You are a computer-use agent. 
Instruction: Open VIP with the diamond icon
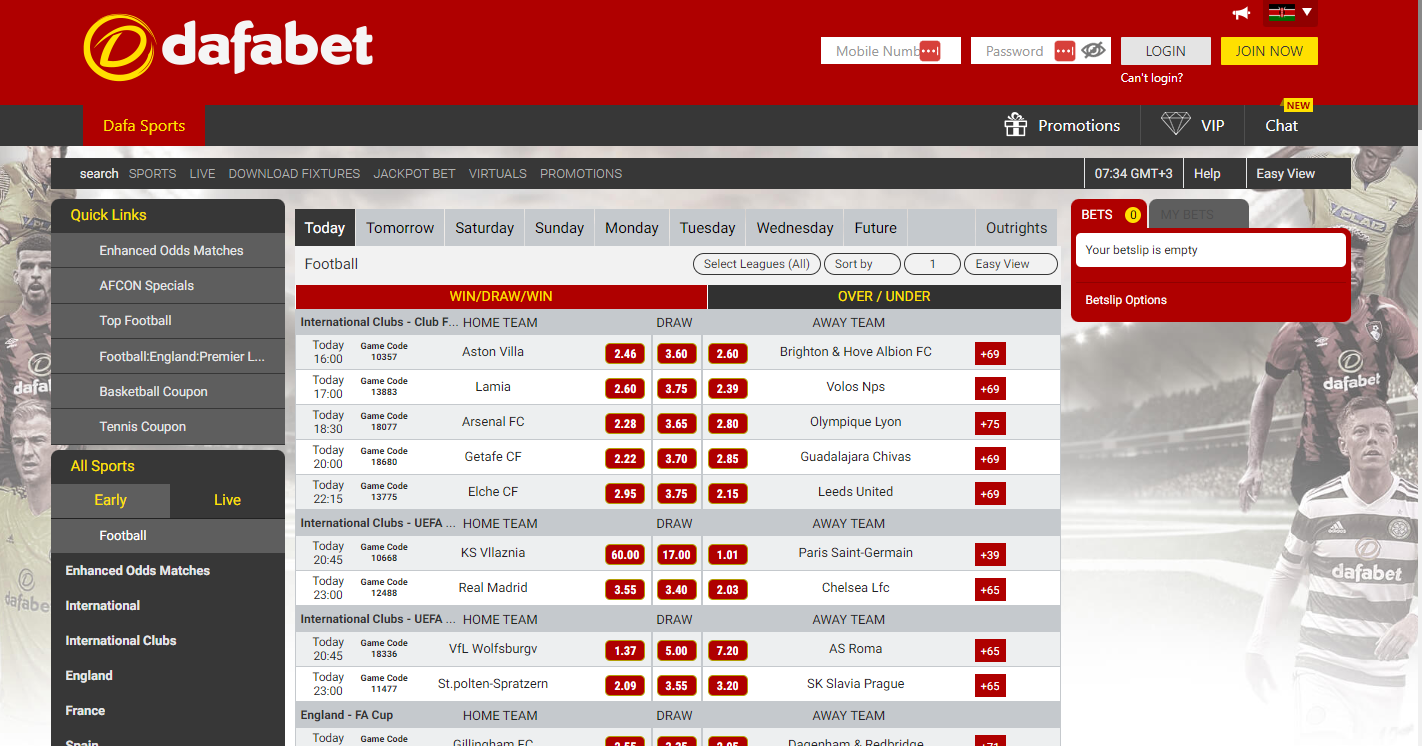coord(1192,125)
